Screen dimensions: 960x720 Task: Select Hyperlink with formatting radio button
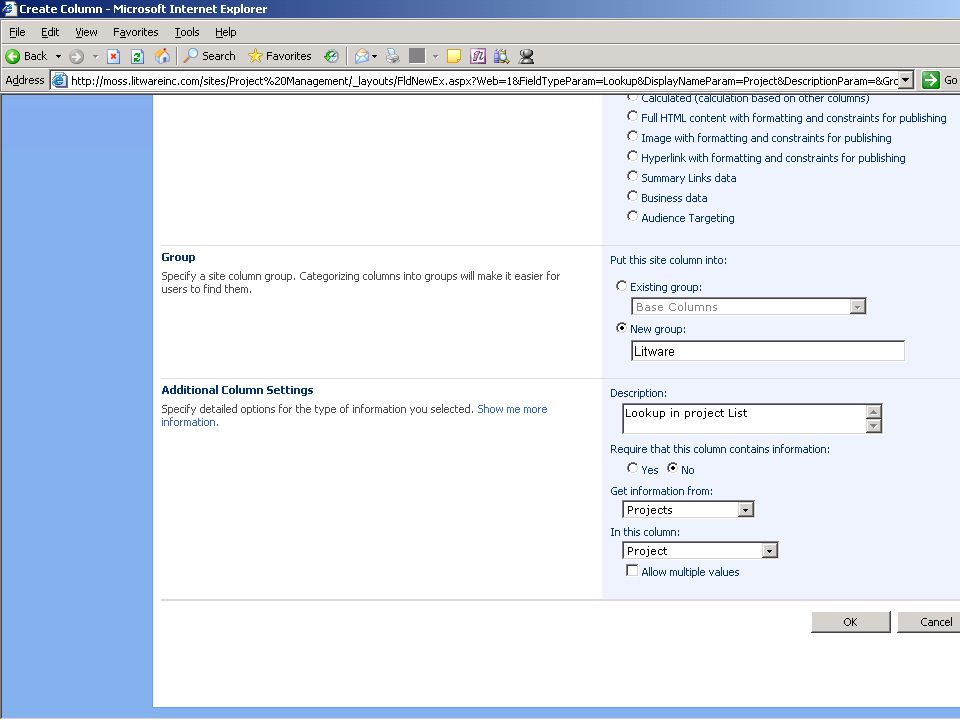(x=632, y=157)
